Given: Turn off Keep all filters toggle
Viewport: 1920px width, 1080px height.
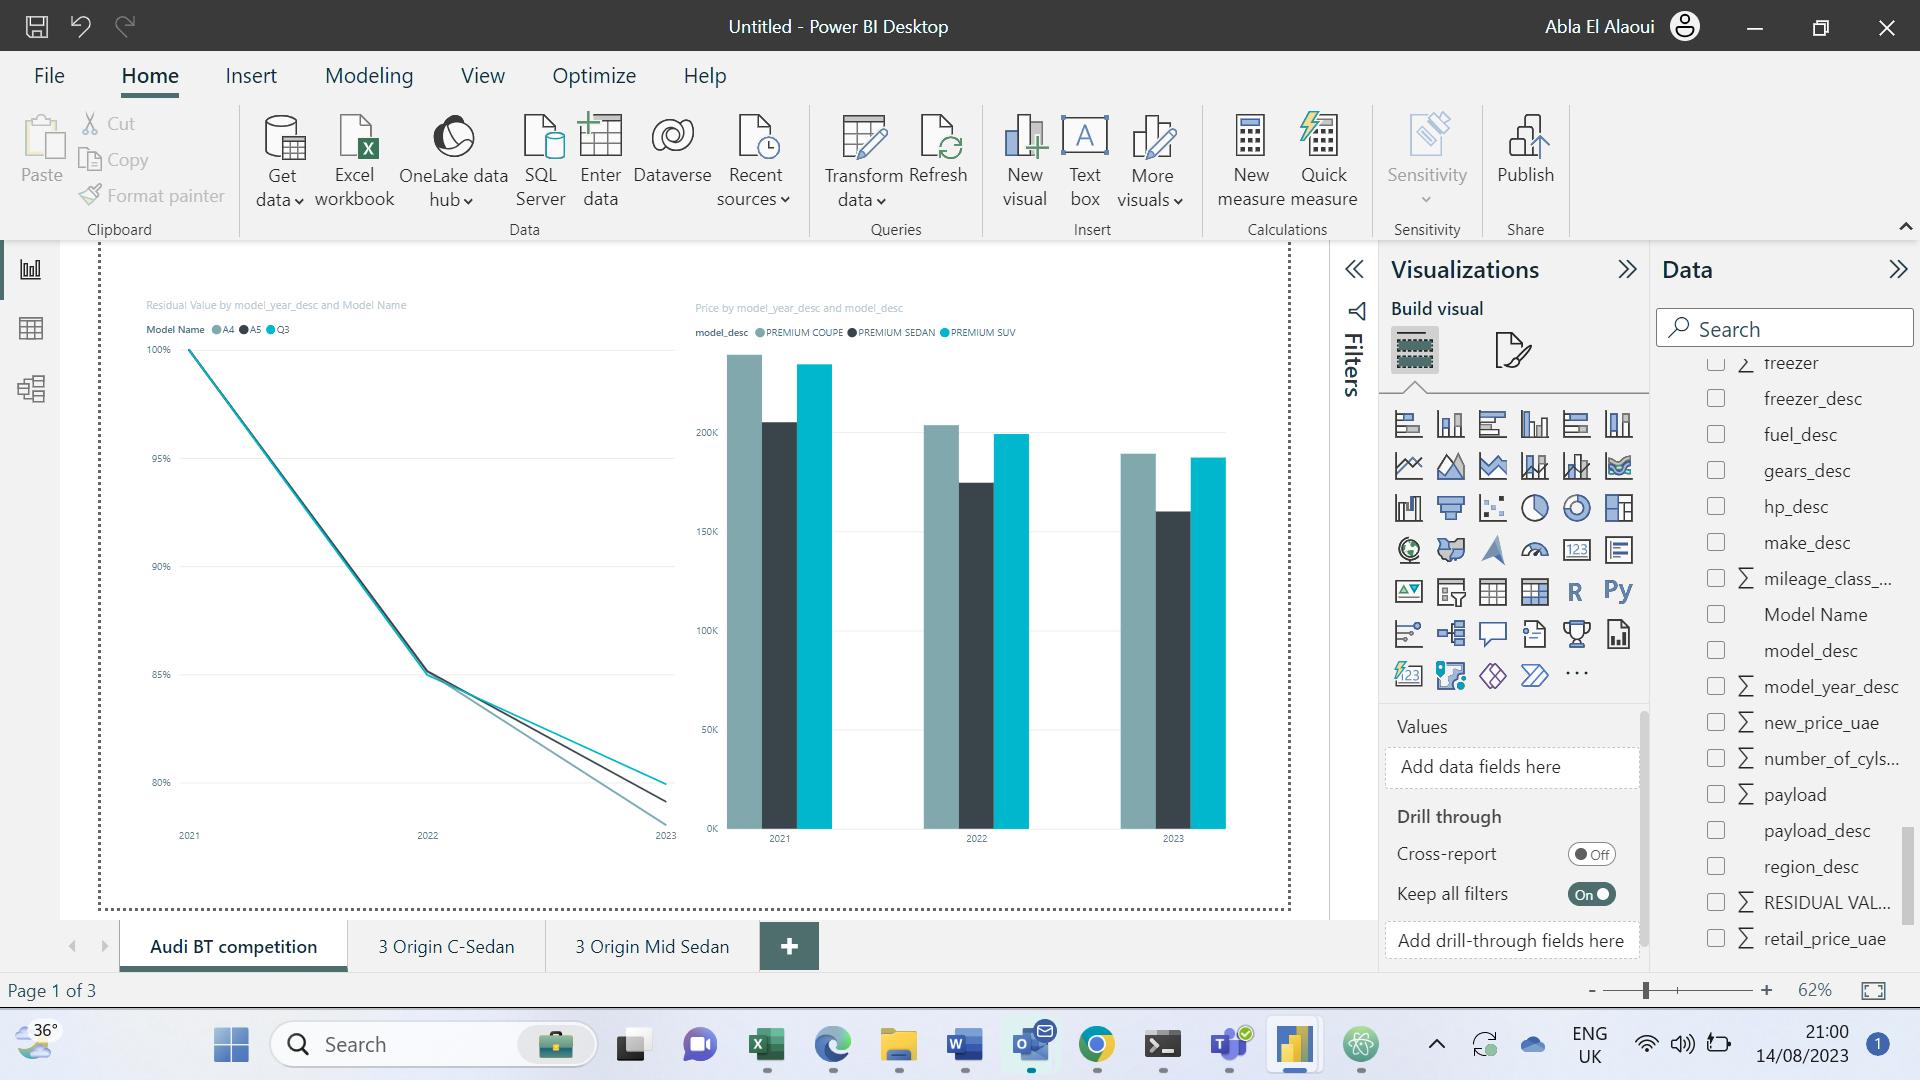Looking at the screenshot, I should tap(1591, 895).
